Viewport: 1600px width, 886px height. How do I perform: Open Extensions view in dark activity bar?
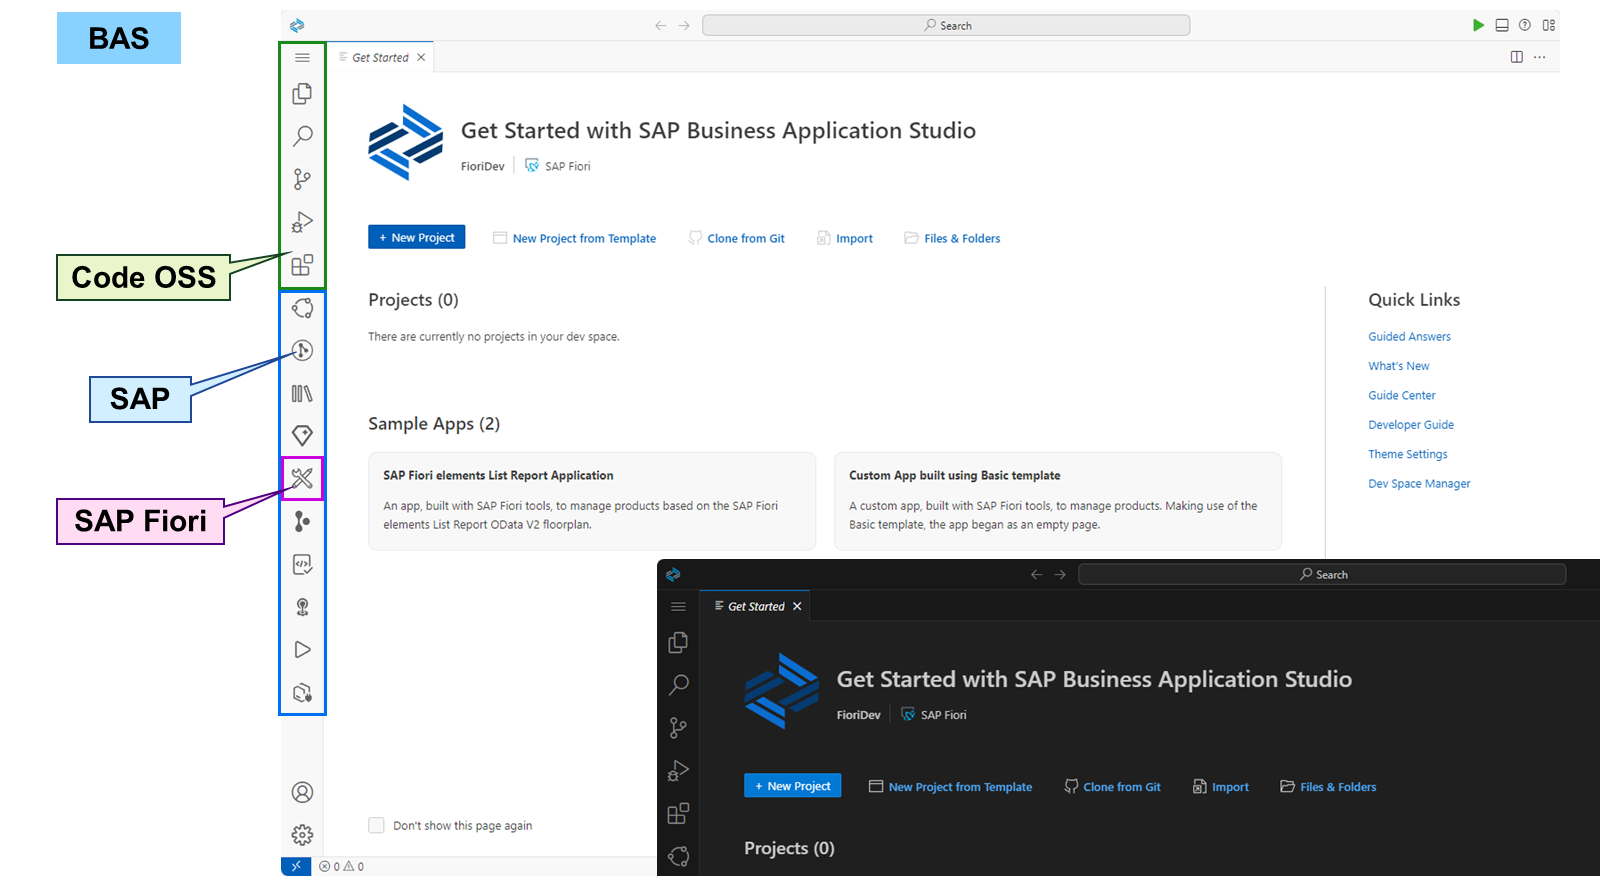tap(678, 814)
